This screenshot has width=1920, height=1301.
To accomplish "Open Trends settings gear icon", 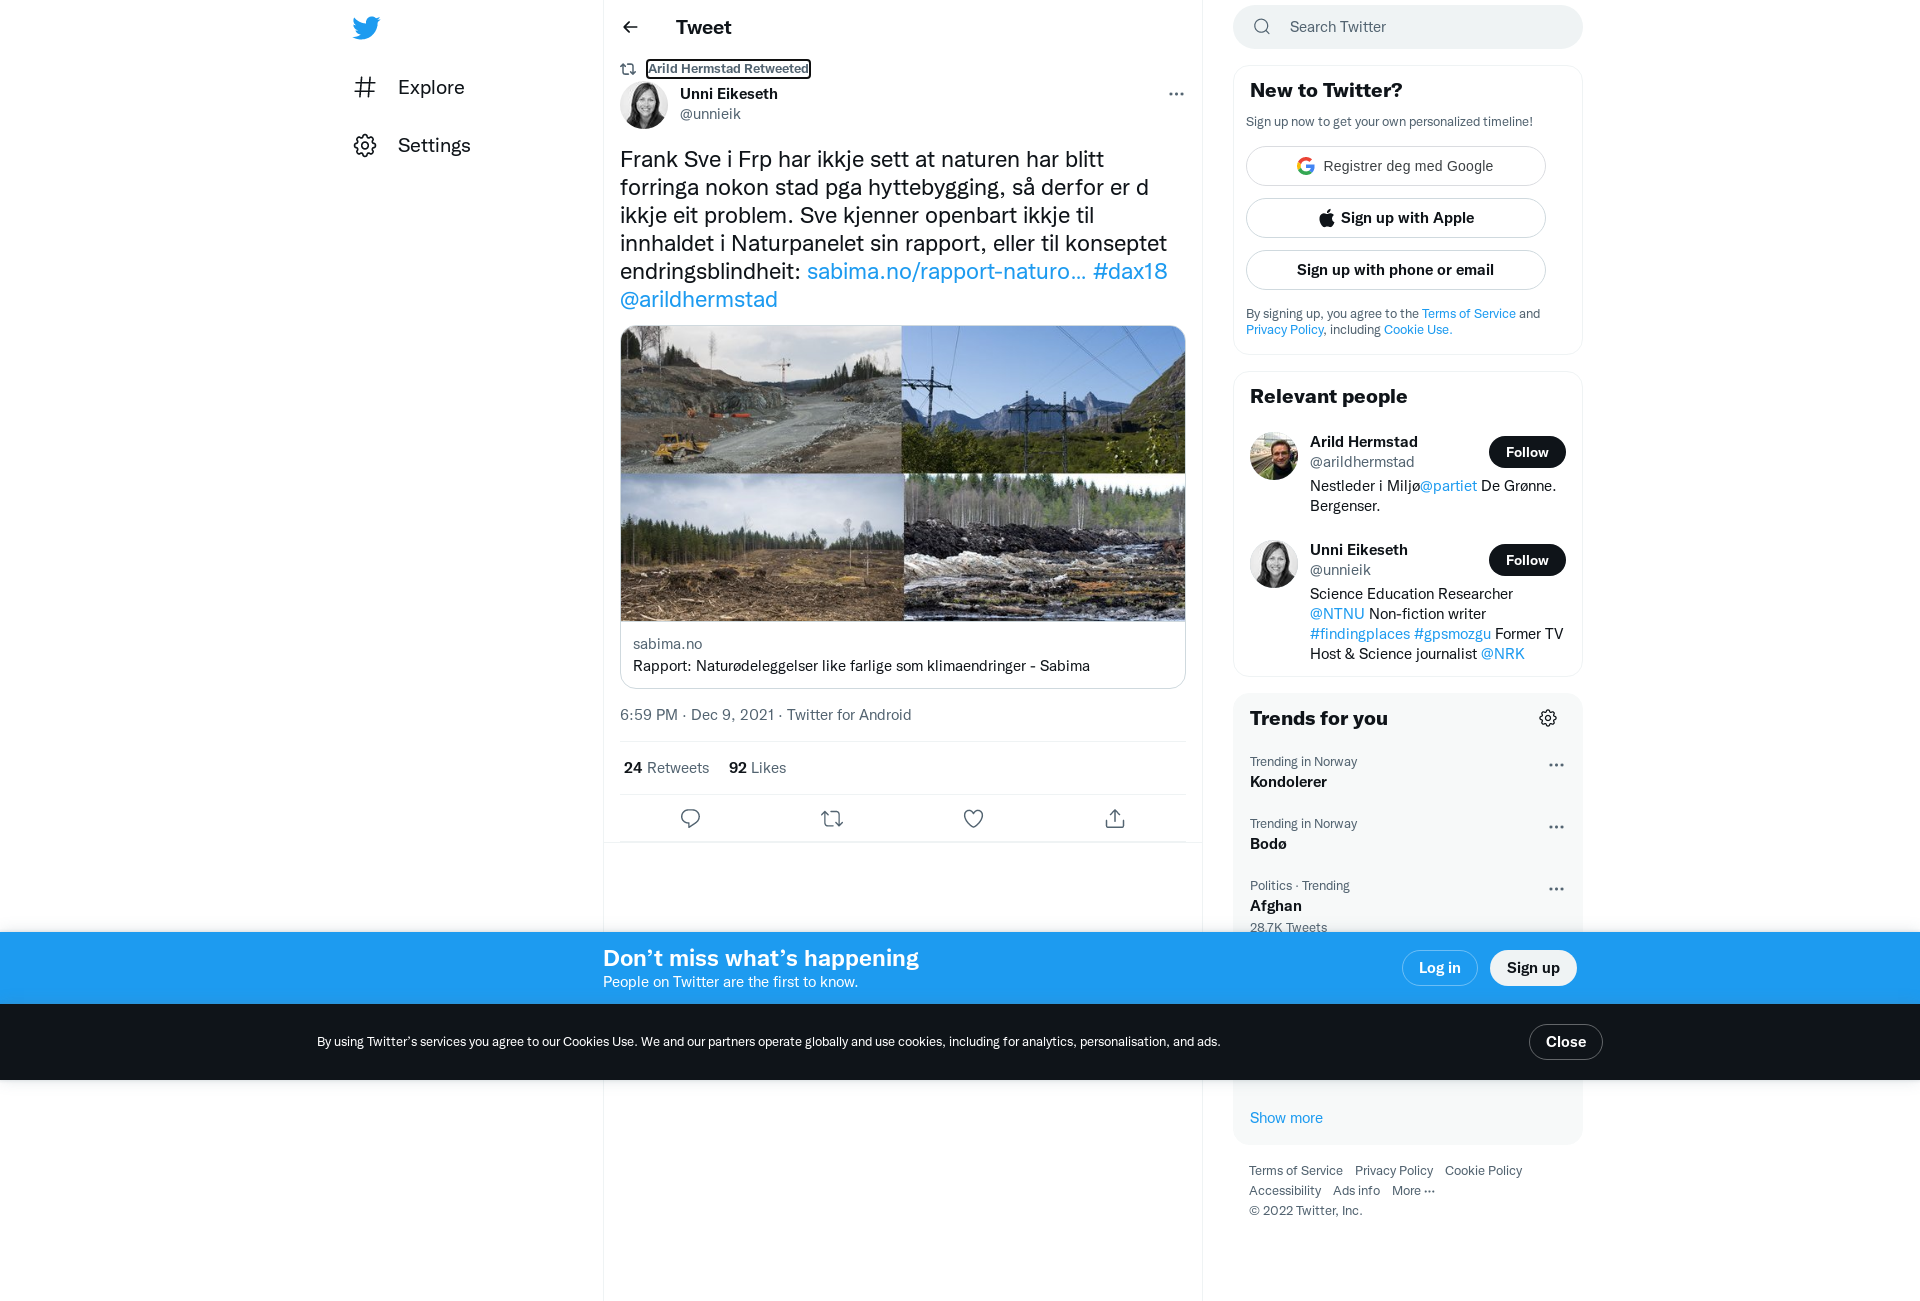I will pos(1548,718).
